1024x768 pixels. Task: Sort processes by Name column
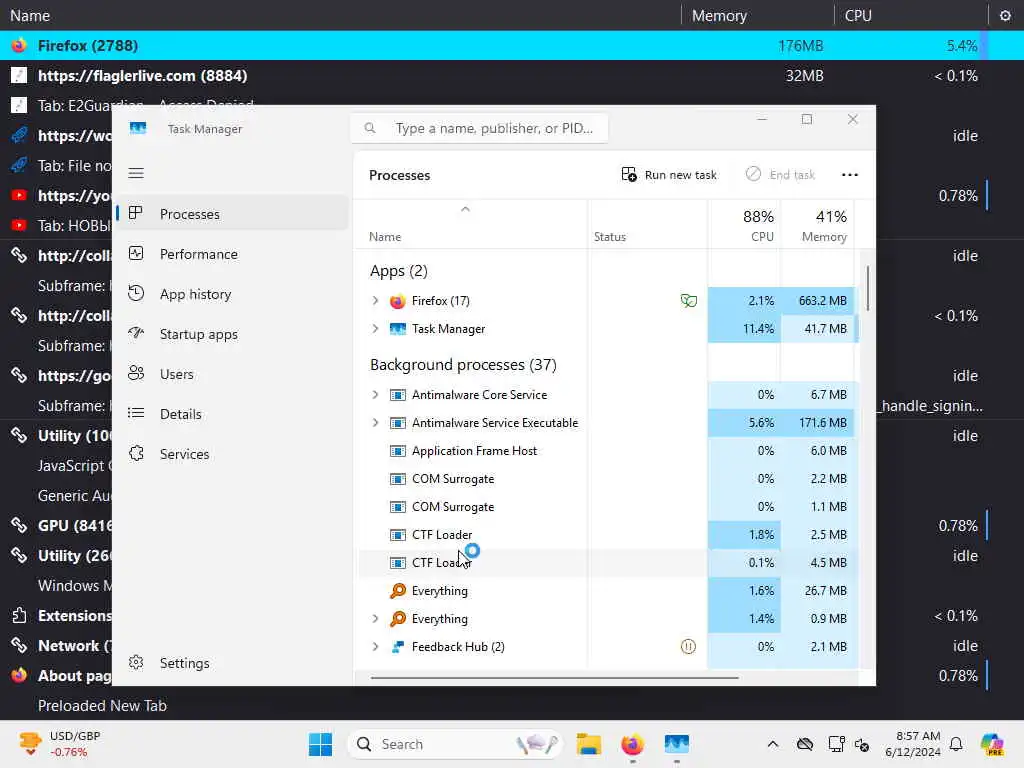[470, 225]
